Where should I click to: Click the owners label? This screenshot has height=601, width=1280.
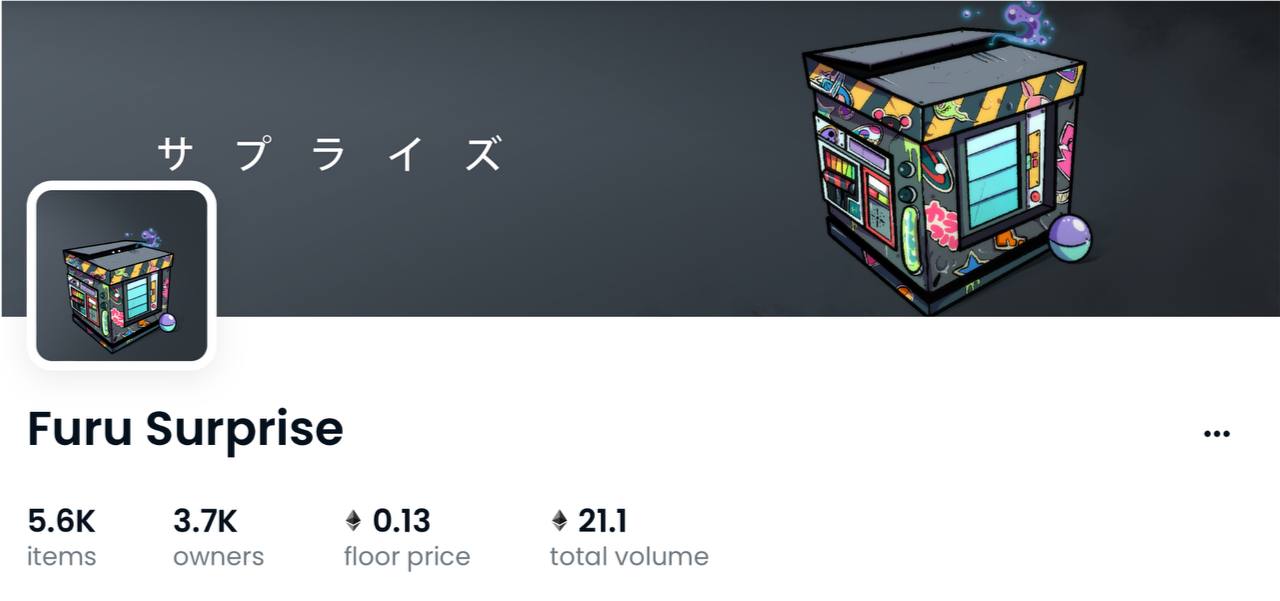[x=219, y=557]
